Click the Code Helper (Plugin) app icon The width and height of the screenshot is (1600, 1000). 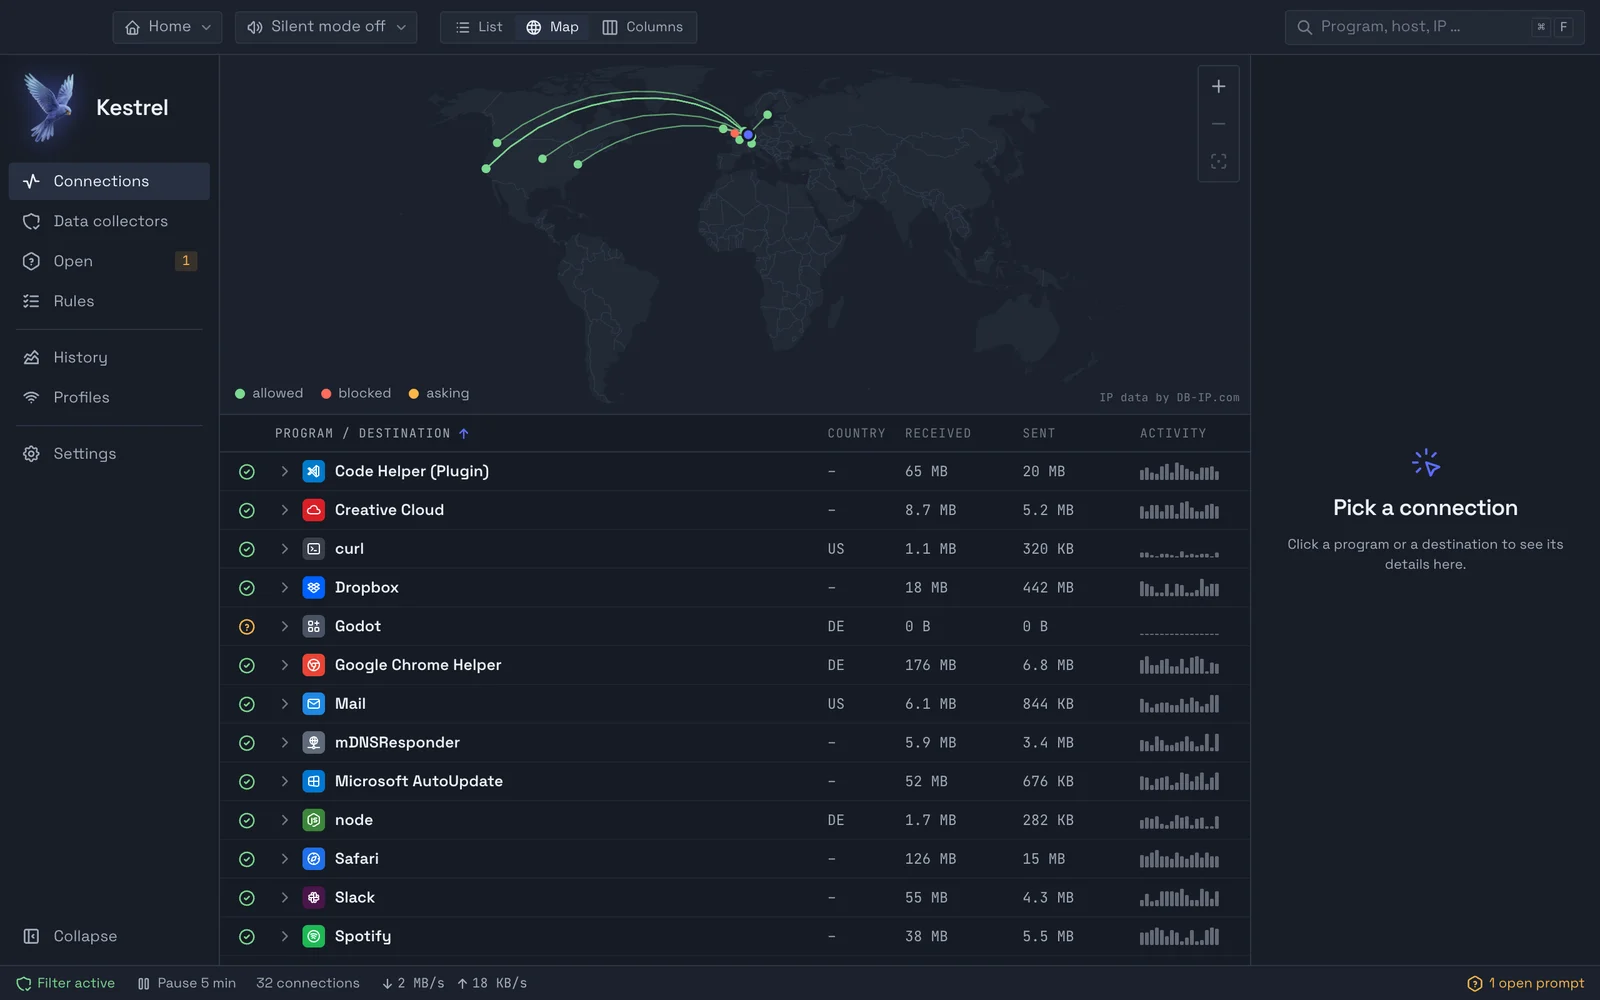click(314, 471)
